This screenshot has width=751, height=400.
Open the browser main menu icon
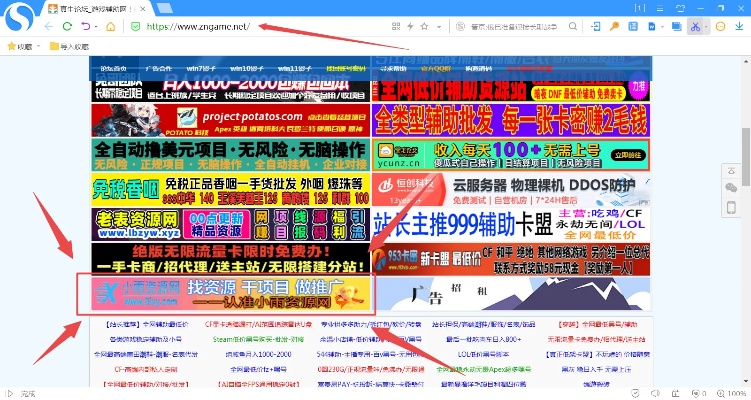[660, 8]
